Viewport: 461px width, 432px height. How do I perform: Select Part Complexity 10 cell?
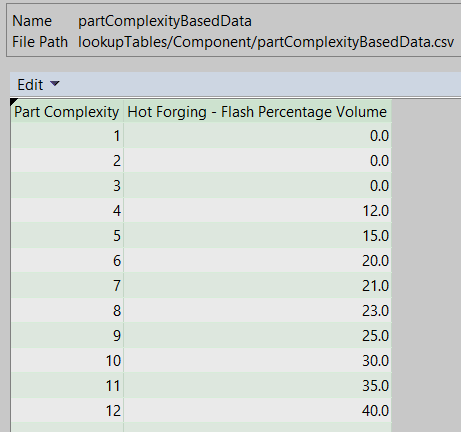[x=67, y=360]
